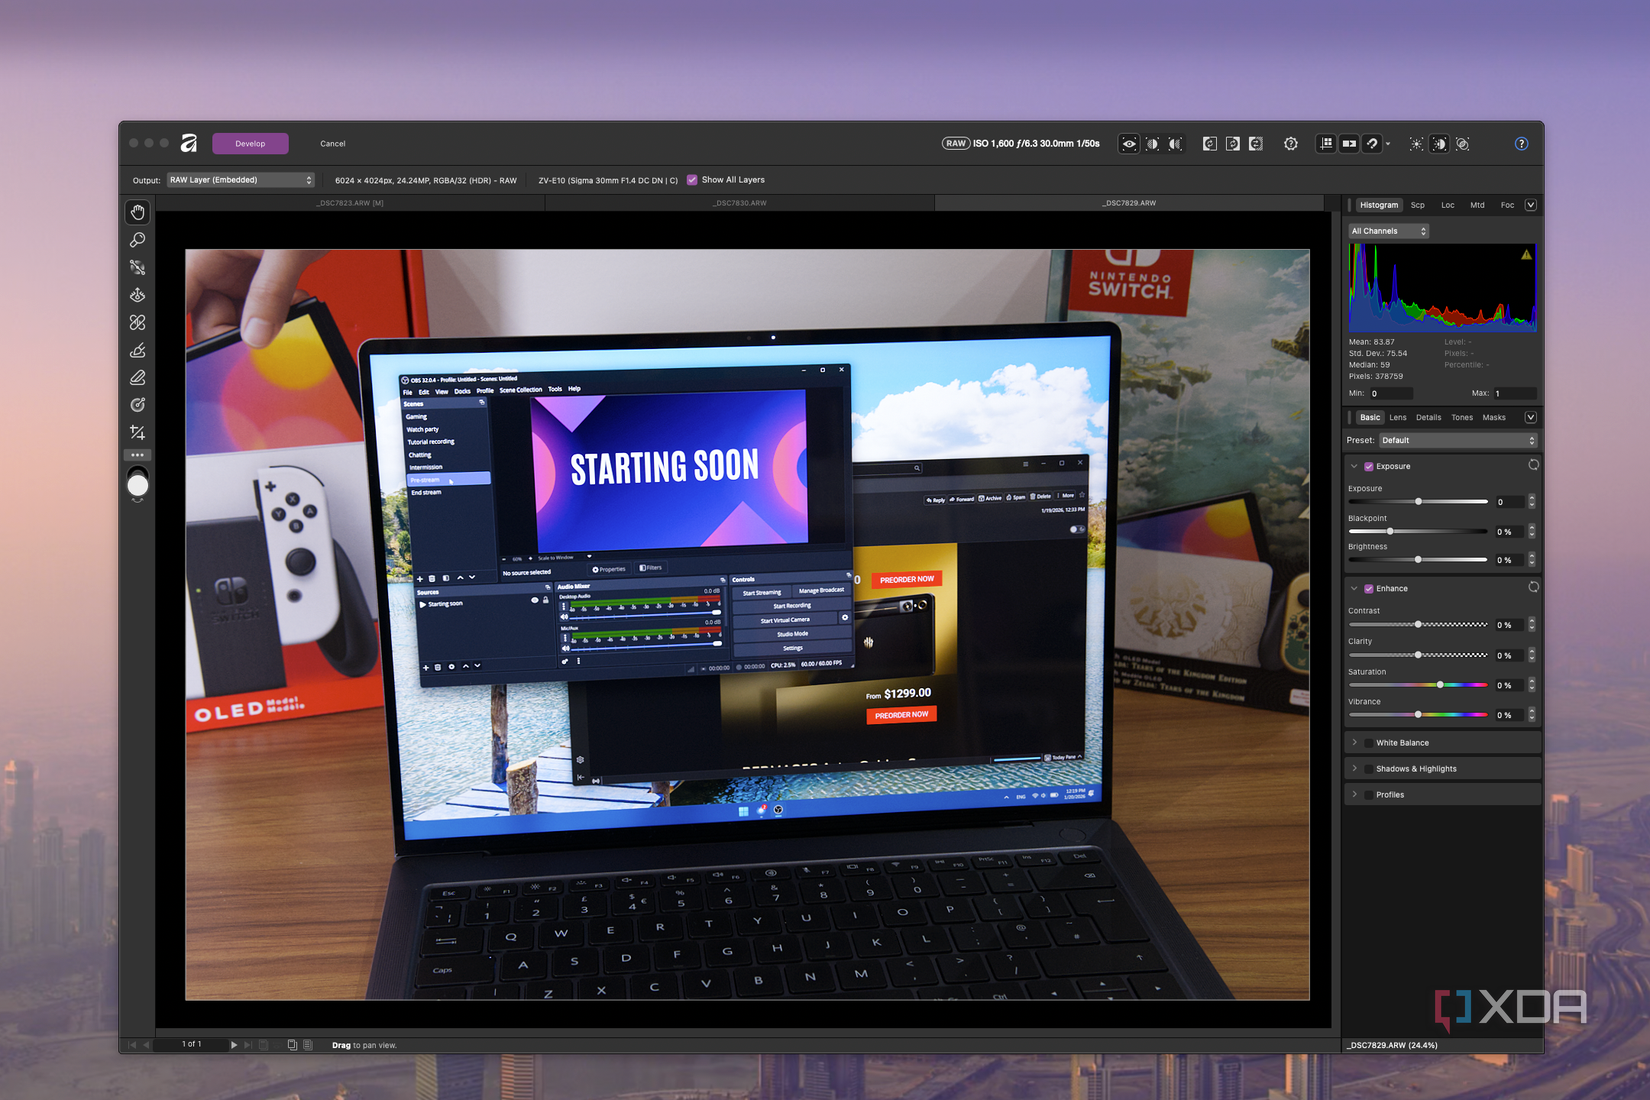This screenshot has height=1100, width=1650.
Task: Select the Overlay Erase tool
Action: (x=138, y=378)
